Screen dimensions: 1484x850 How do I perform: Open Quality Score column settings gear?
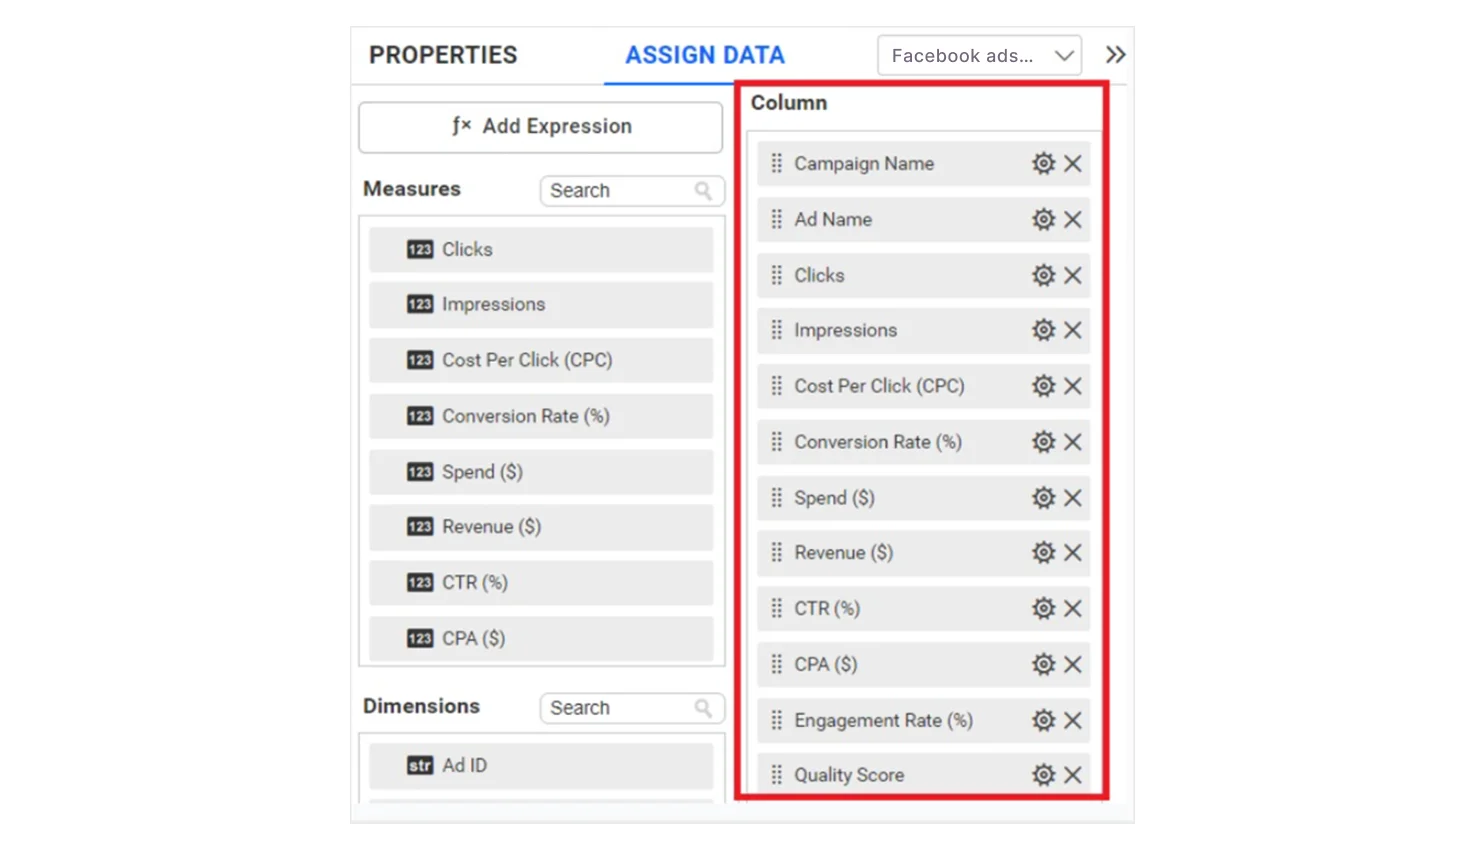(x=1043, y=774)
